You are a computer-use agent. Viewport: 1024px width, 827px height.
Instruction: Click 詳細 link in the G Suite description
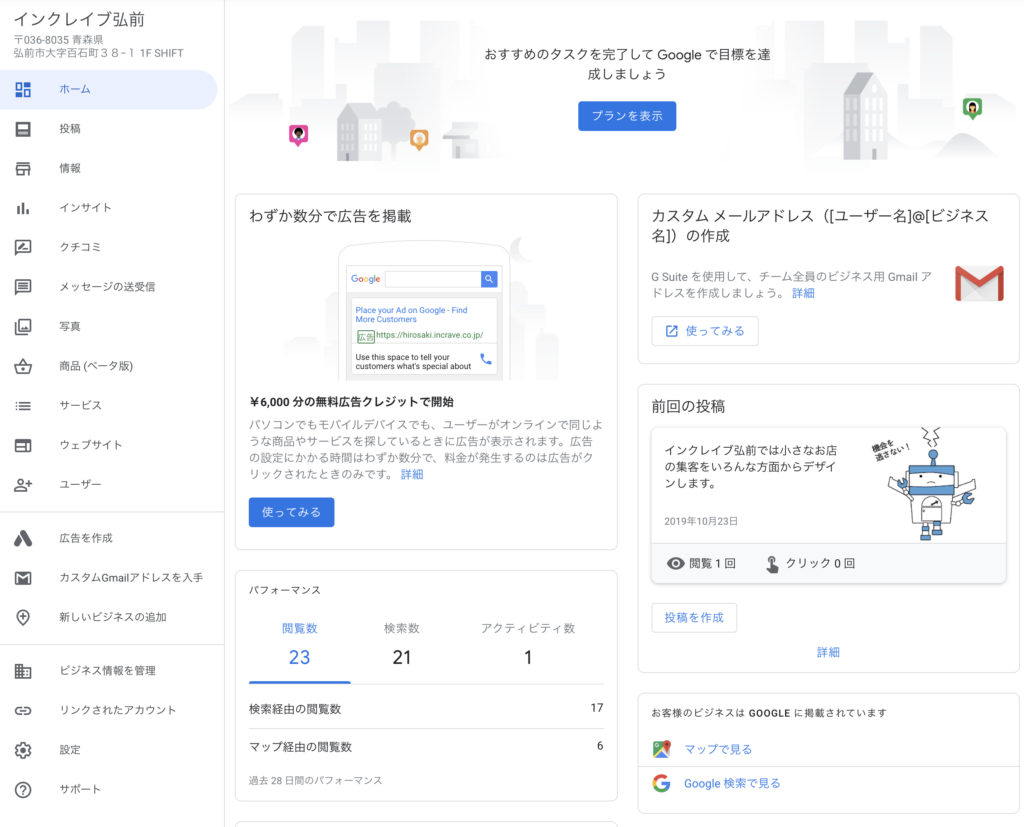coord(803,293)
